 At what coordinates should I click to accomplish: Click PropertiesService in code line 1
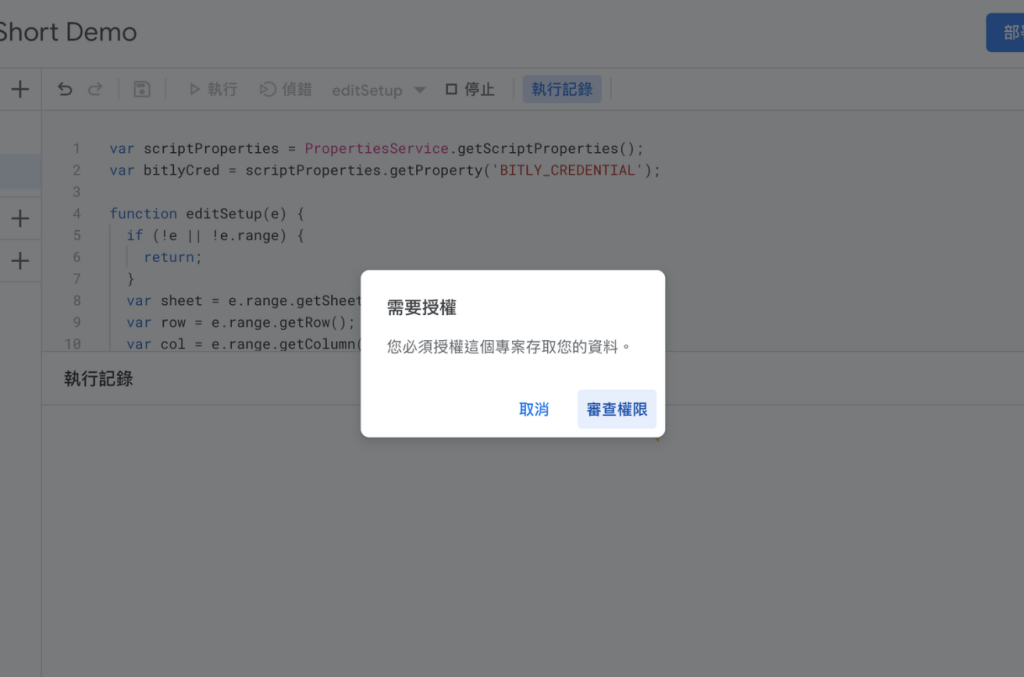pyautogui.click(x=376, y=148)
